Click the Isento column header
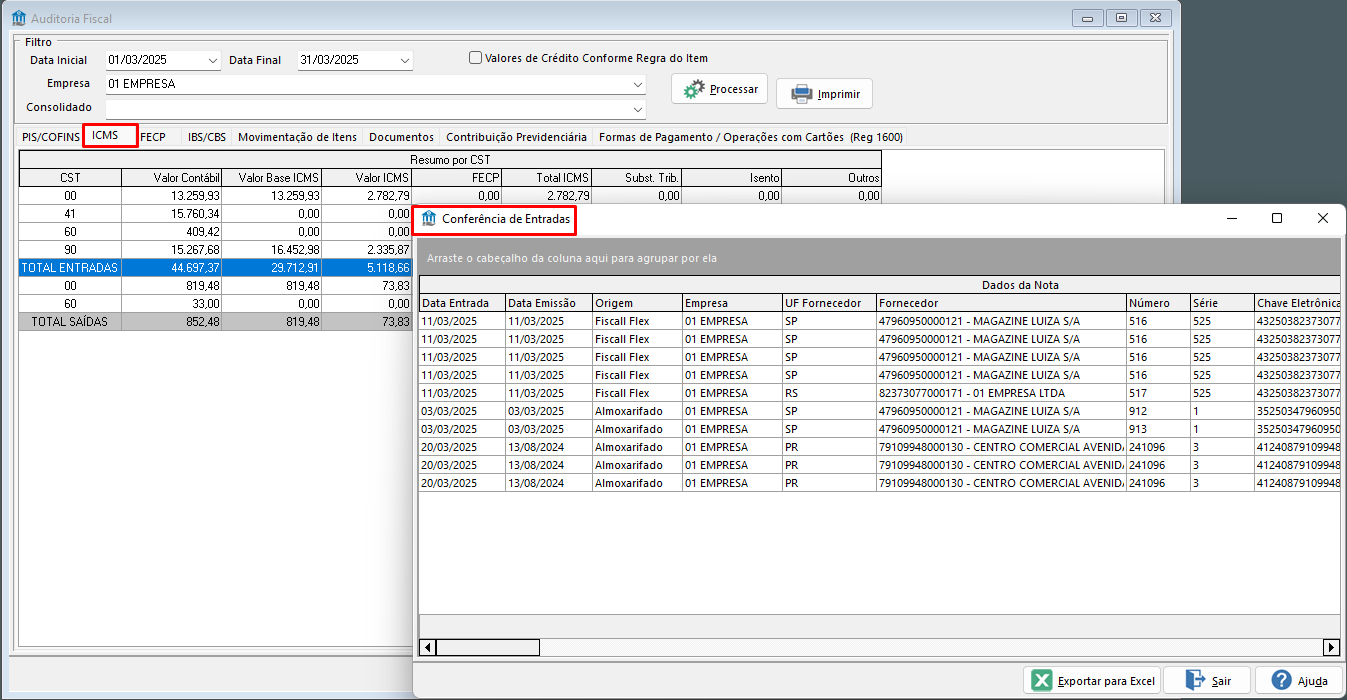The height and width of the screenshot is (700, 1347). [732, 178]
